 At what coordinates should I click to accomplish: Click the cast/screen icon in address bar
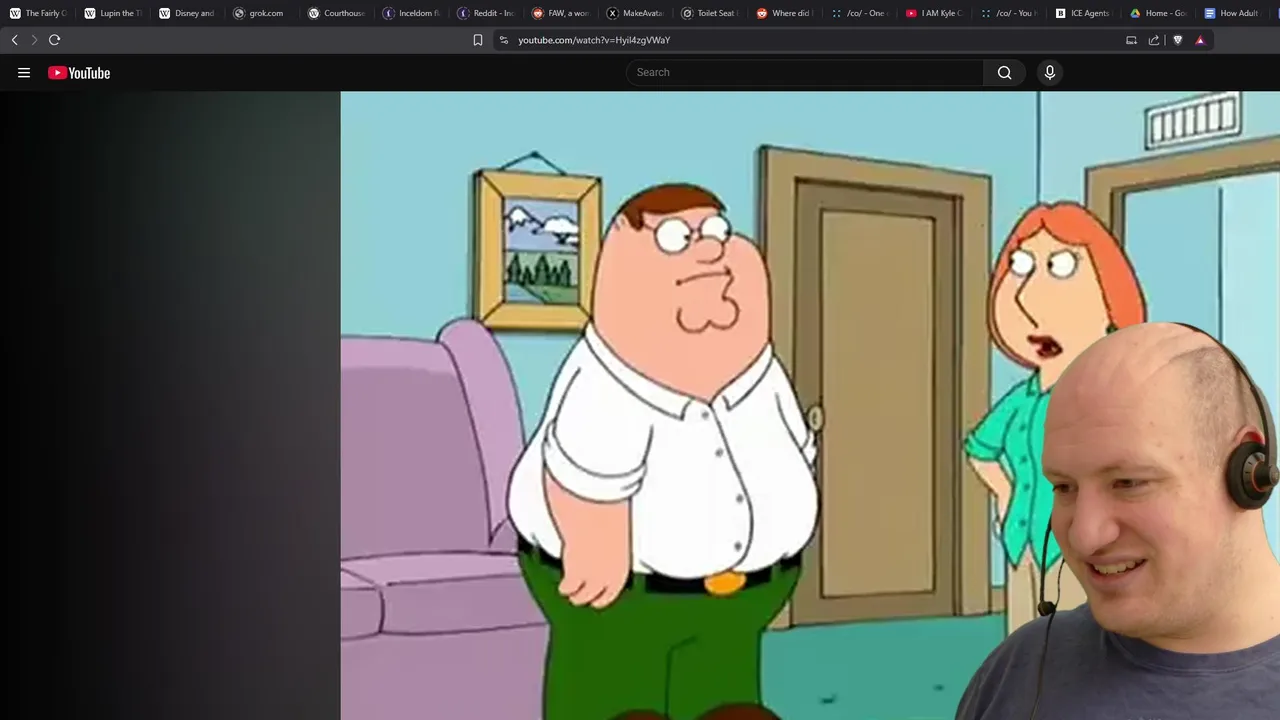point(1131,40)
